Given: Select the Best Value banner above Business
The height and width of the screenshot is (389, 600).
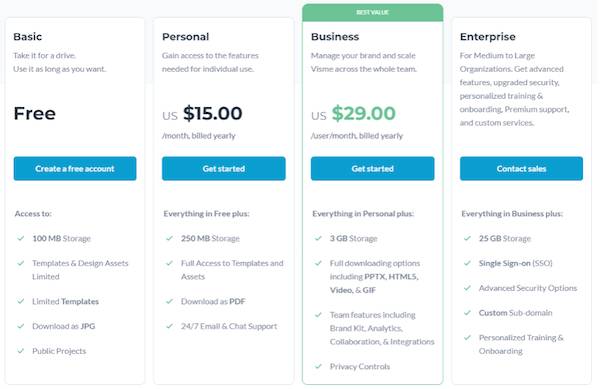Looking at the screenshot, I should coord(372,12).
